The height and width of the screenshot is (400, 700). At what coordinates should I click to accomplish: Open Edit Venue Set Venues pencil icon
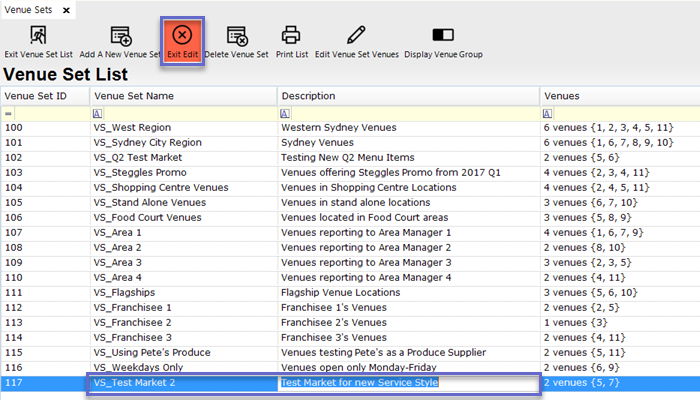356,37
